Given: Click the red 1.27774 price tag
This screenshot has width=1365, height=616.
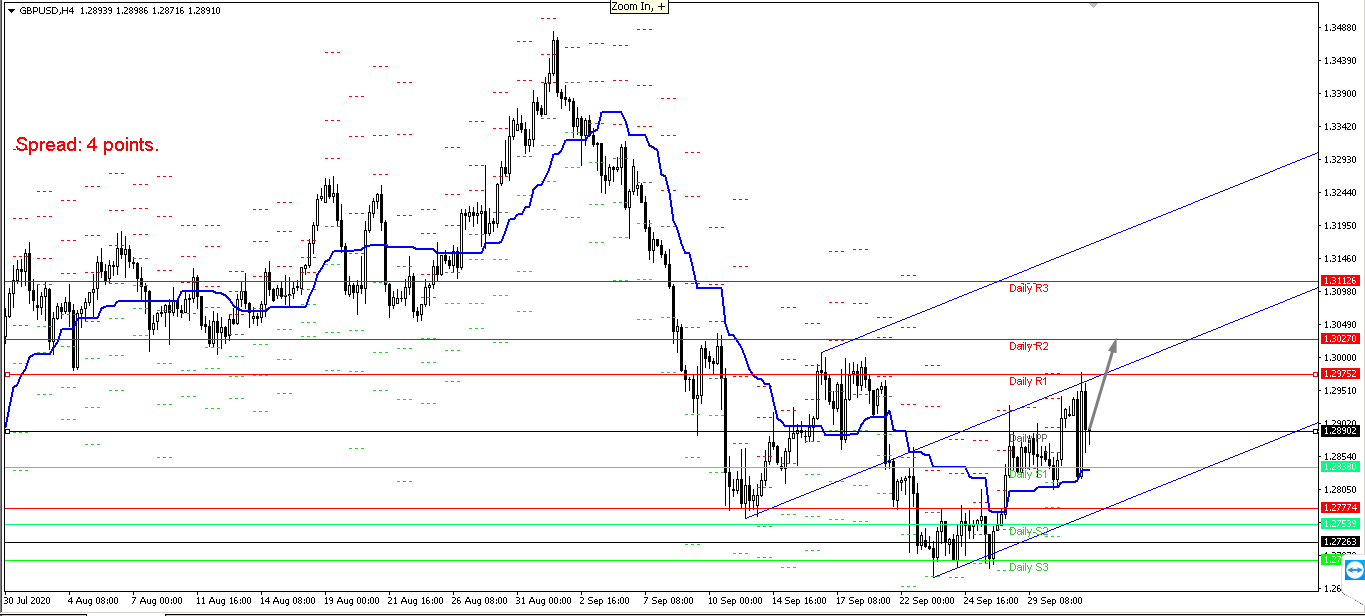Looking at the screenshot, I should [1339, 507].
